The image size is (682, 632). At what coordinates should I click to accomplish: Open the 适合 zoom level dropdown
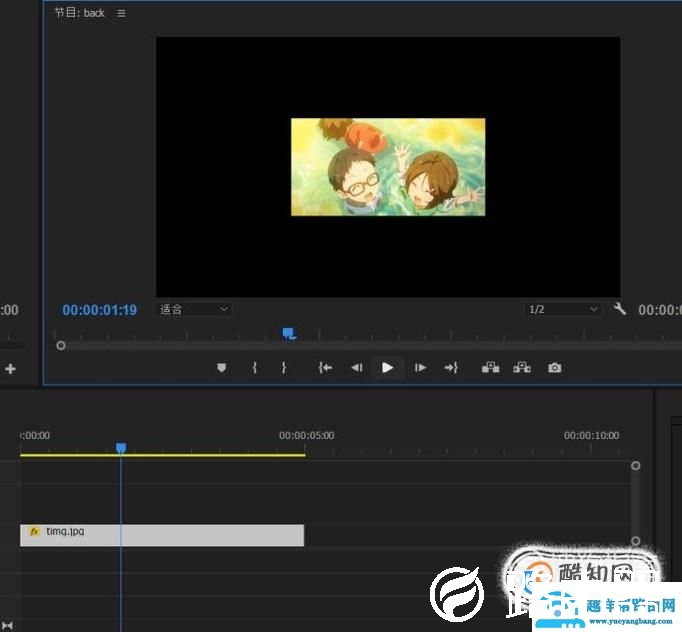194,309
